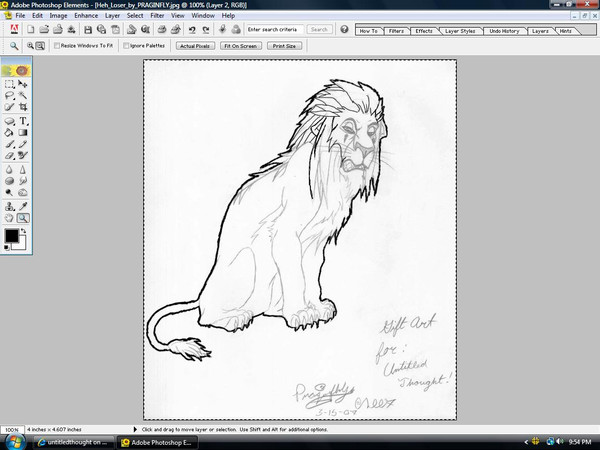Select the Pencil tool

[23, 144]
